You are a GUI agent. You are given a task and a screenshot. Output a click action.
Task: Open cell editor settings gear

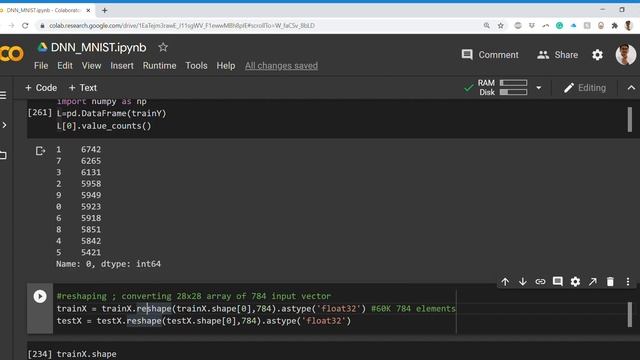(x=576, y=282)
